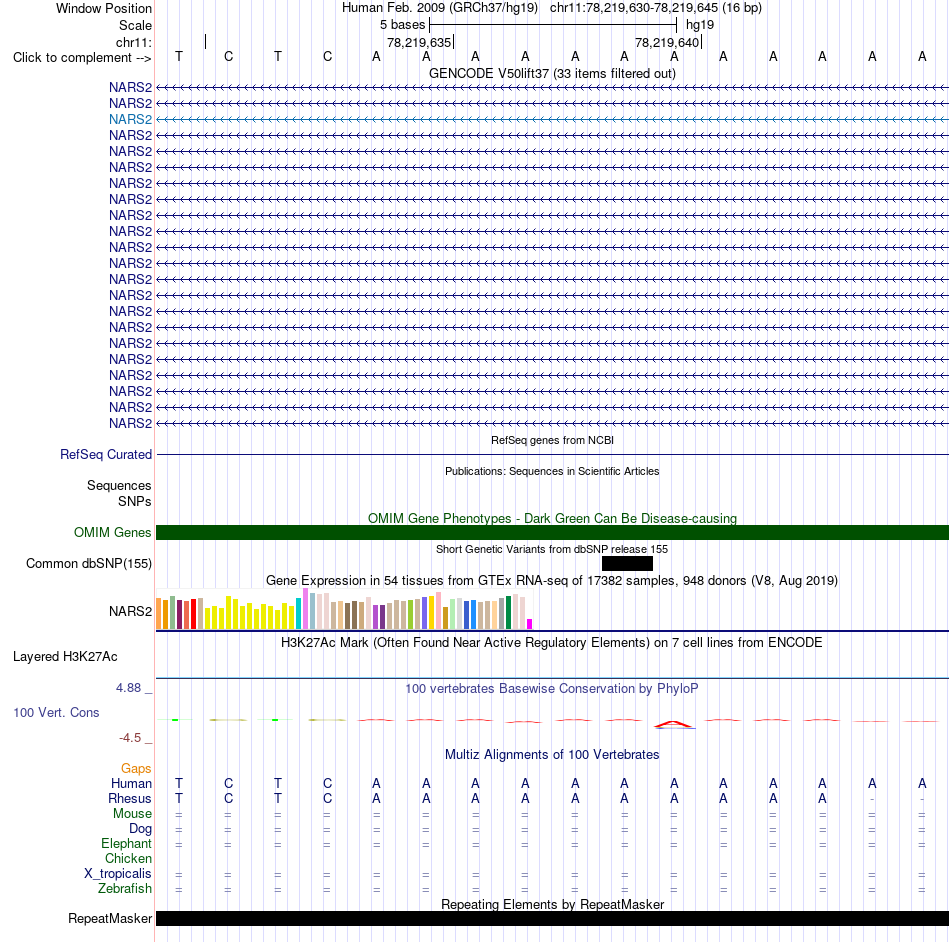Screen dimensions: 950x942
Task: Click the 'chr11:' ruler label
Action: tap(133, 42)
